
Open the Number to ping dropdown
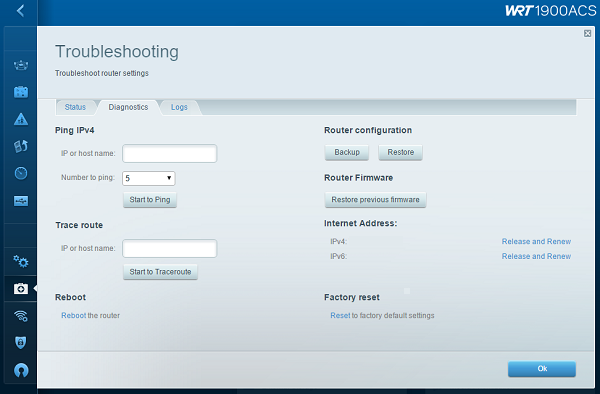click(148, 178)
